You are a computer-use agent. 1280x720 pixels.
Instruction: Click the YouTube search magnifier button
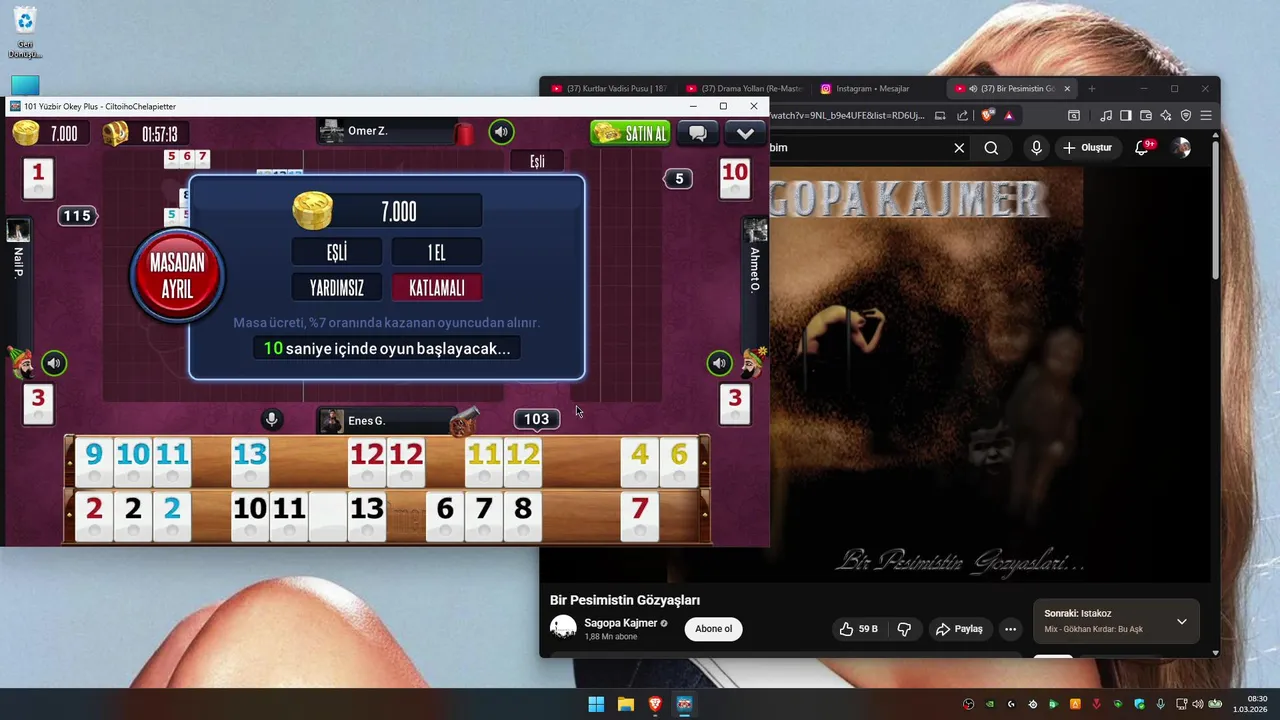click(991, 148)
